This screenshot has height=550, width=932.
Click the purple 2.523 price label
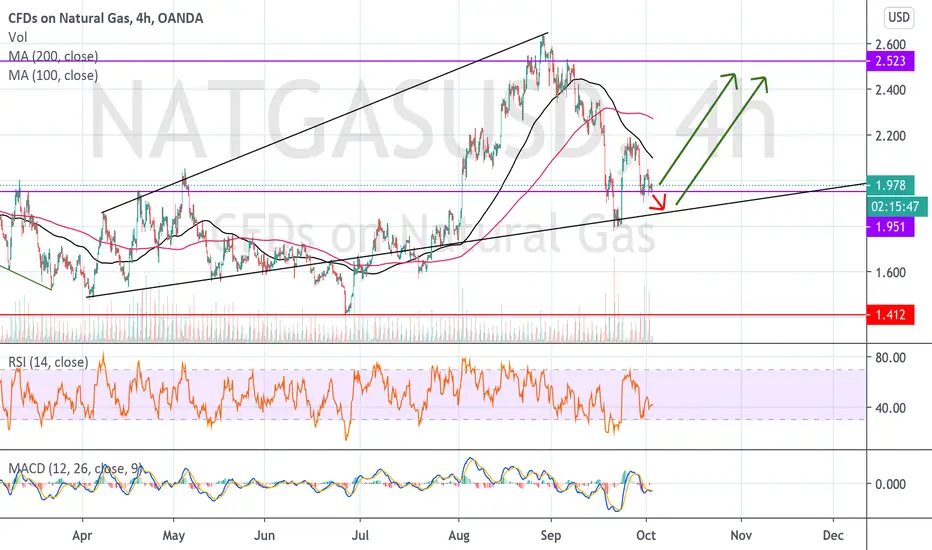pos(890,61)
